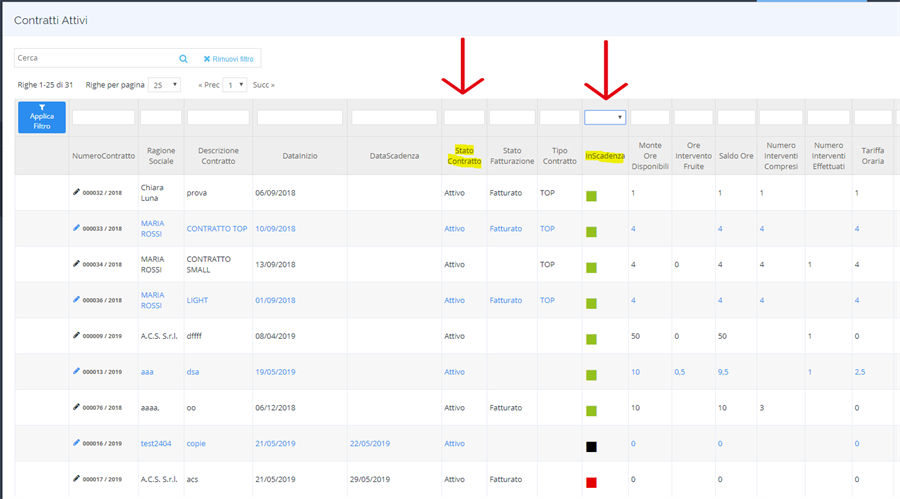Open the test2404 customer link
This screenshot has height=499, width=900.
click(156, 443)
